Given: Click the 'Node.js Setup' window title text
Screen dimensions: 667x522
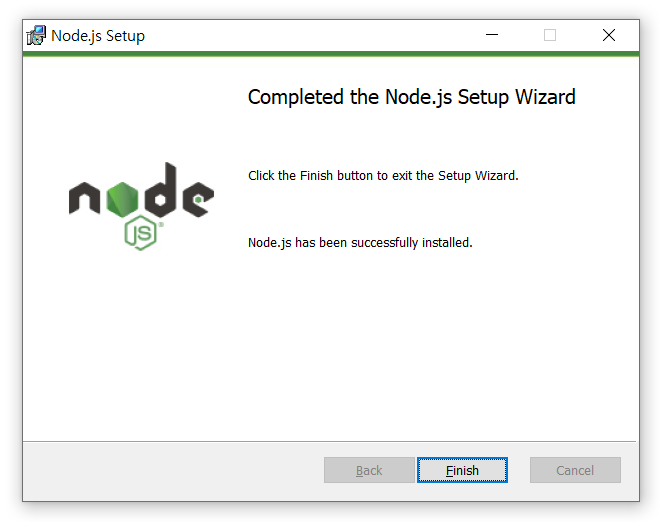Looking at the screenshot, I should pos(98,36).
